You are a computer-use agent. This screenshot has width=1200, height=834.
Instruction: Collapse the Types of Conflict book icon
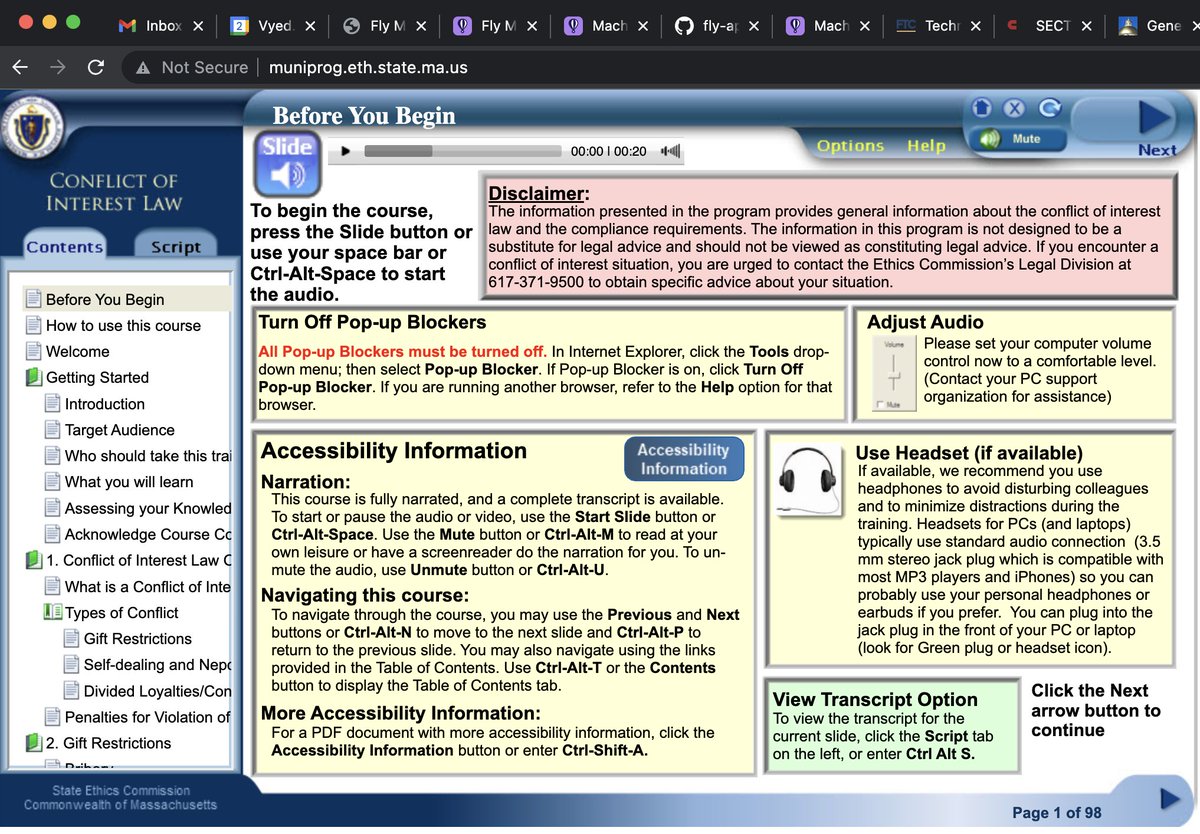[x=53, y=612]
